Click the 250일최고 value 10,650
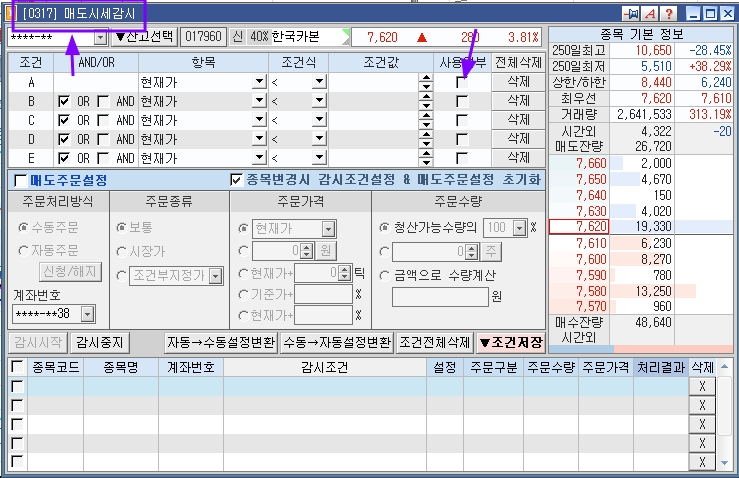 tap(653, 50)
